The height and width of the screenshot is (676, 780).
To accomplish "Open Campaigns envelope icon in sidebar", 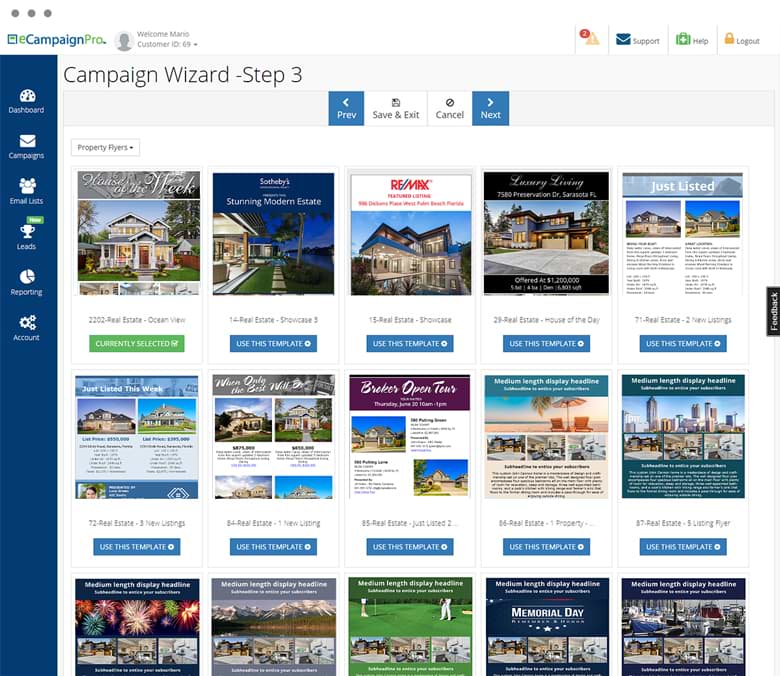I will pyautogui.click(x=27, y=141).
